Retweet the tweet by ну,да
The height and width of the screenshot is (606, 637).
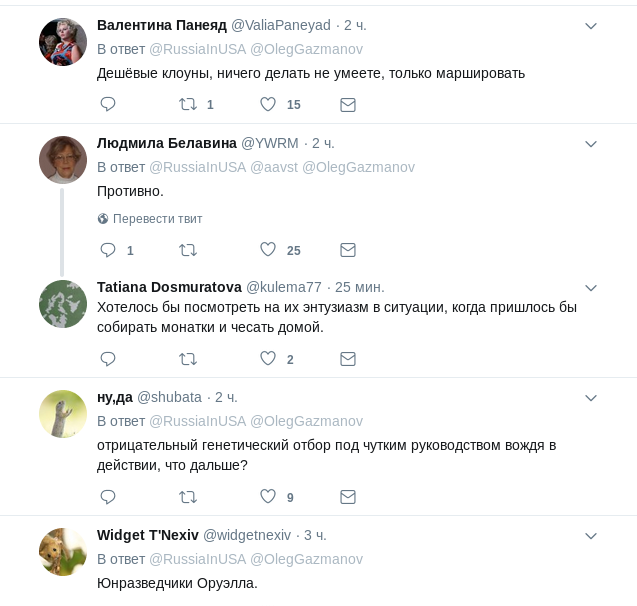click(x=187, y=496)
